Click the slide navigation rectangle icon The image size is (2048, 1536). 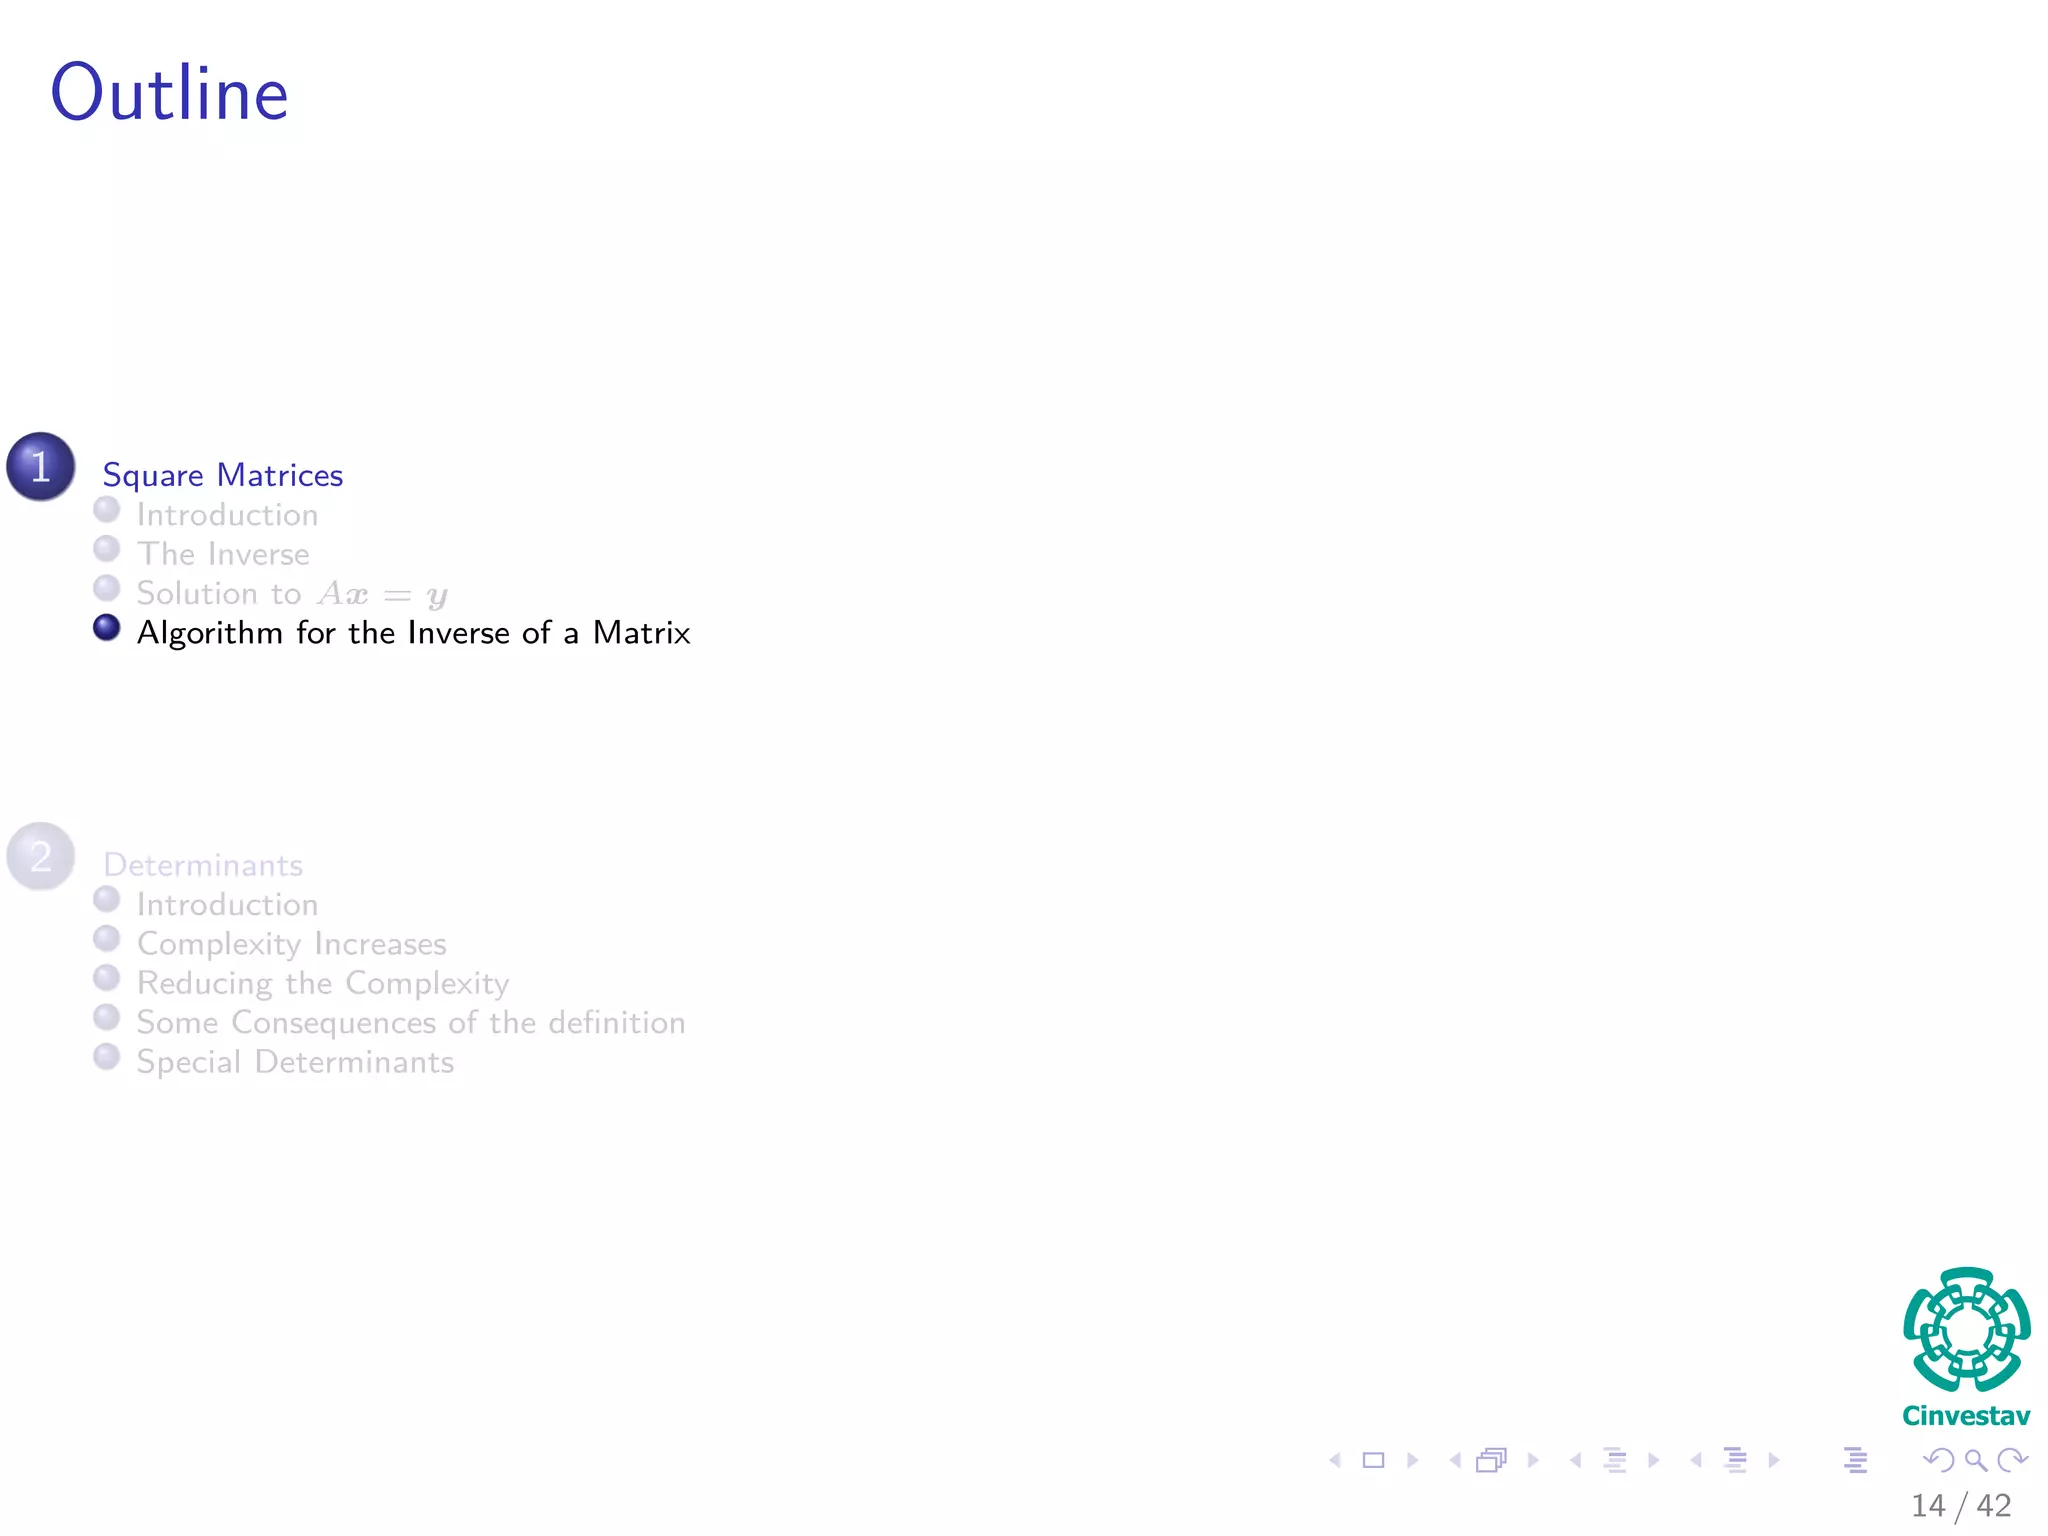1373,1460
